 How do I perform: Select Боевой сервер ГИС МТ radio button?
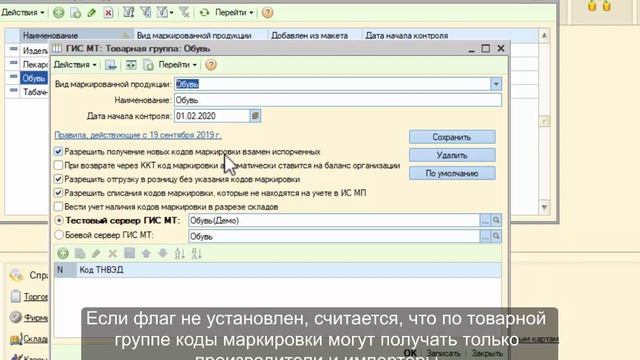click(59, 235)
